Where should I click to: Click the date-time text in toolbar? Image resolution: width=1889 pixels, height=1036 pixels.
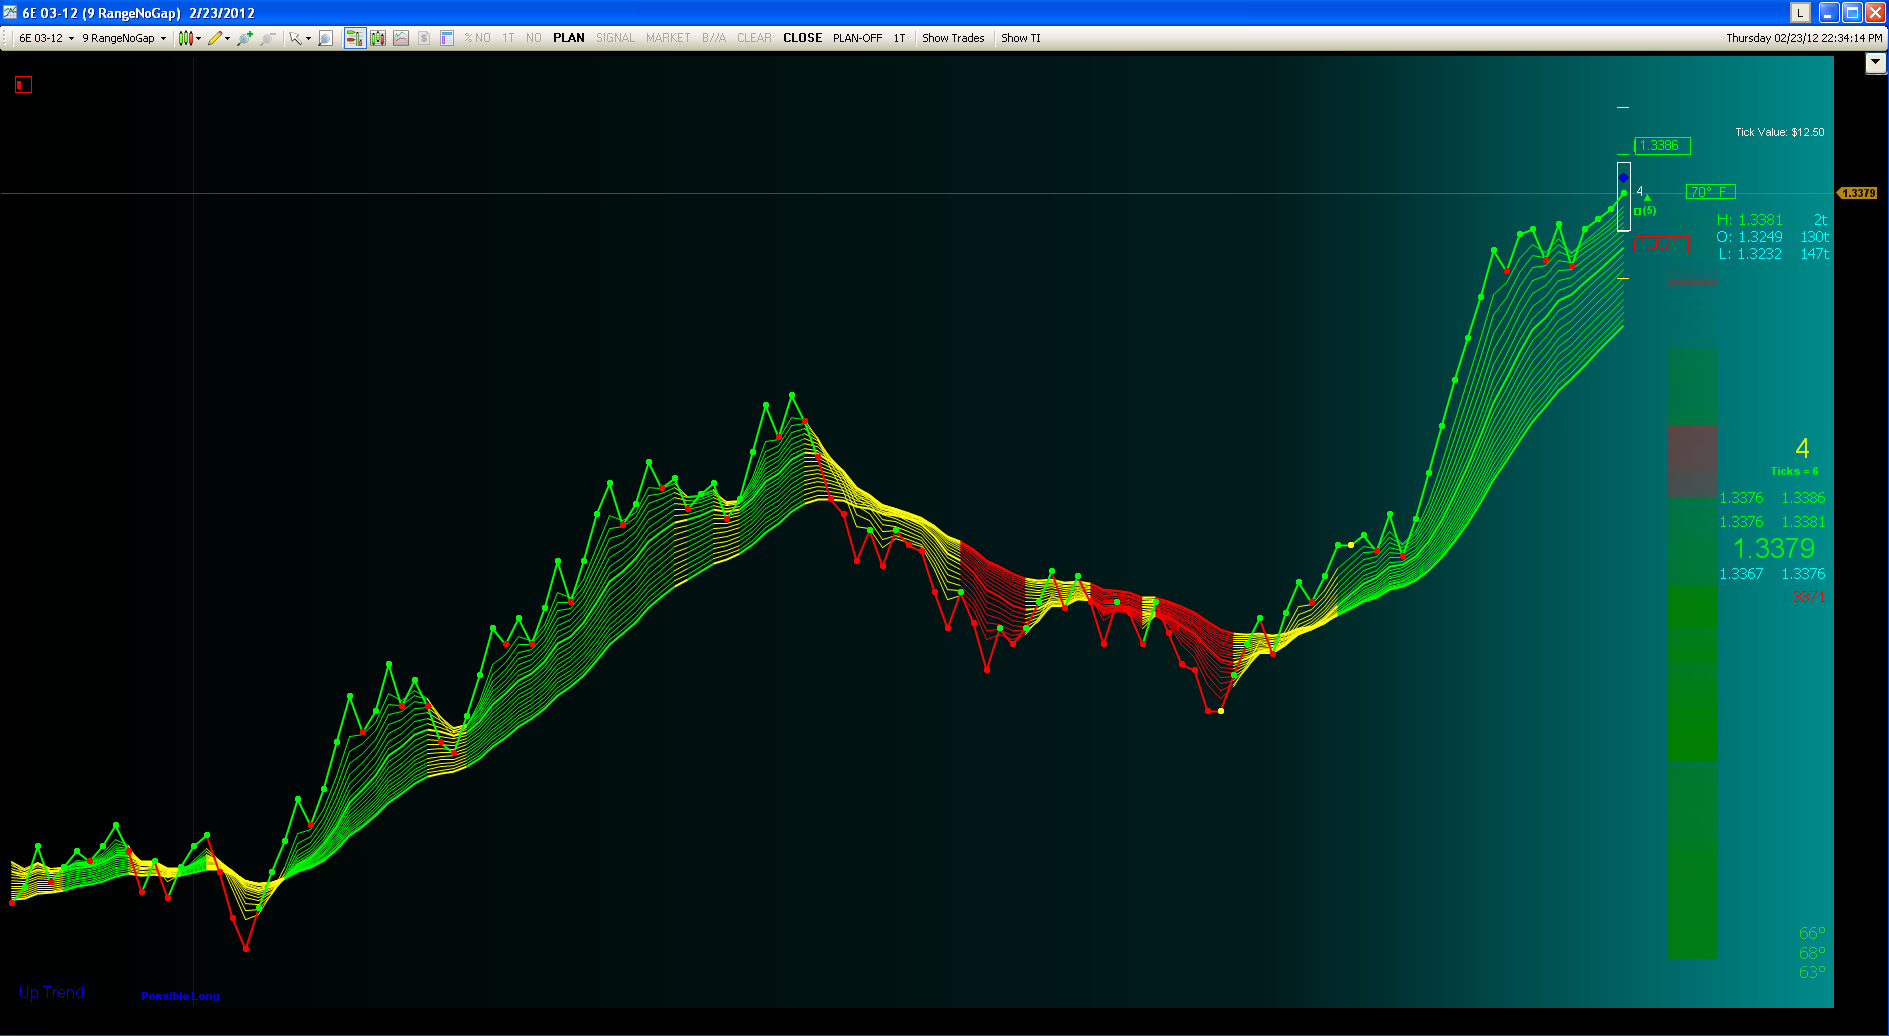coord(1804,38)
